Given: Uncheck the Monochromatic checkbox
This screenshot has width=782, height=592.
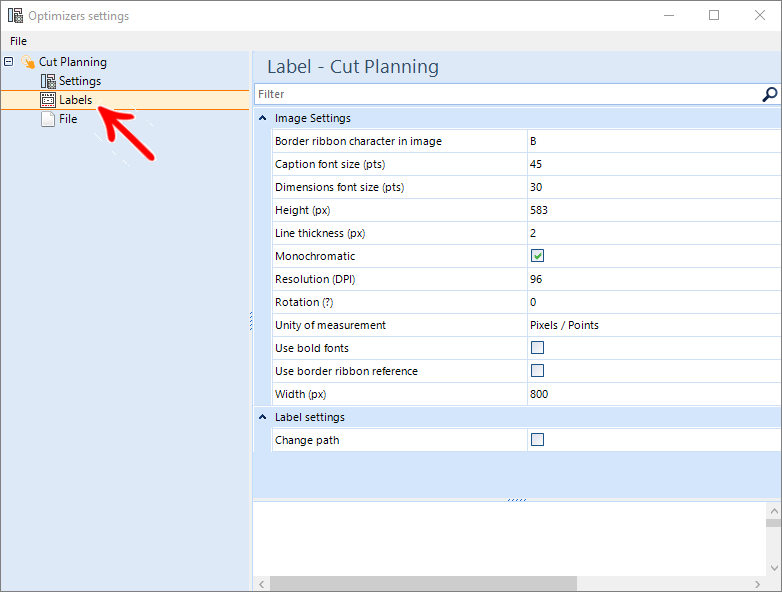Looking at the screenshot, I should click(x=537, y=256).
